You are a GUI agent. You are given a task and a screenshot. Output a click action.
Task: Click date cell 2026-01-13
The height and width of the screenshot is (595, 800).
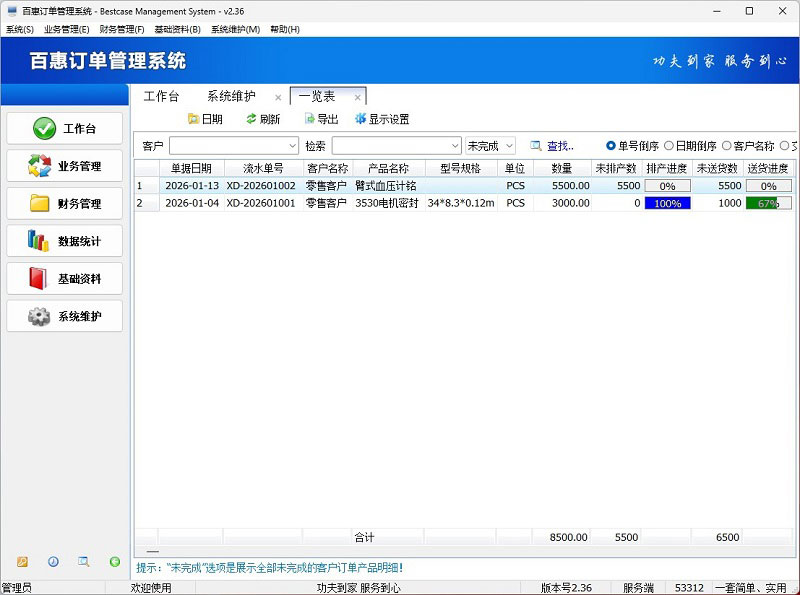coord(191,186)
